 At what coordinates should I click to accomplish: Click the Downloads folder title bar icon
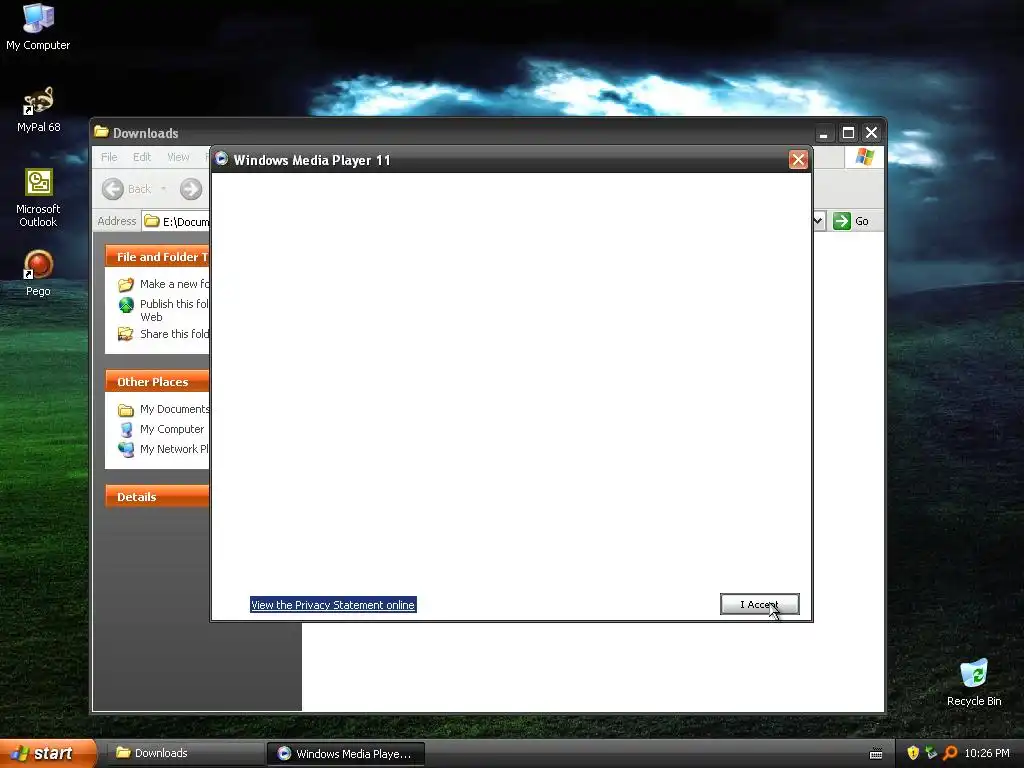[101, 132]
